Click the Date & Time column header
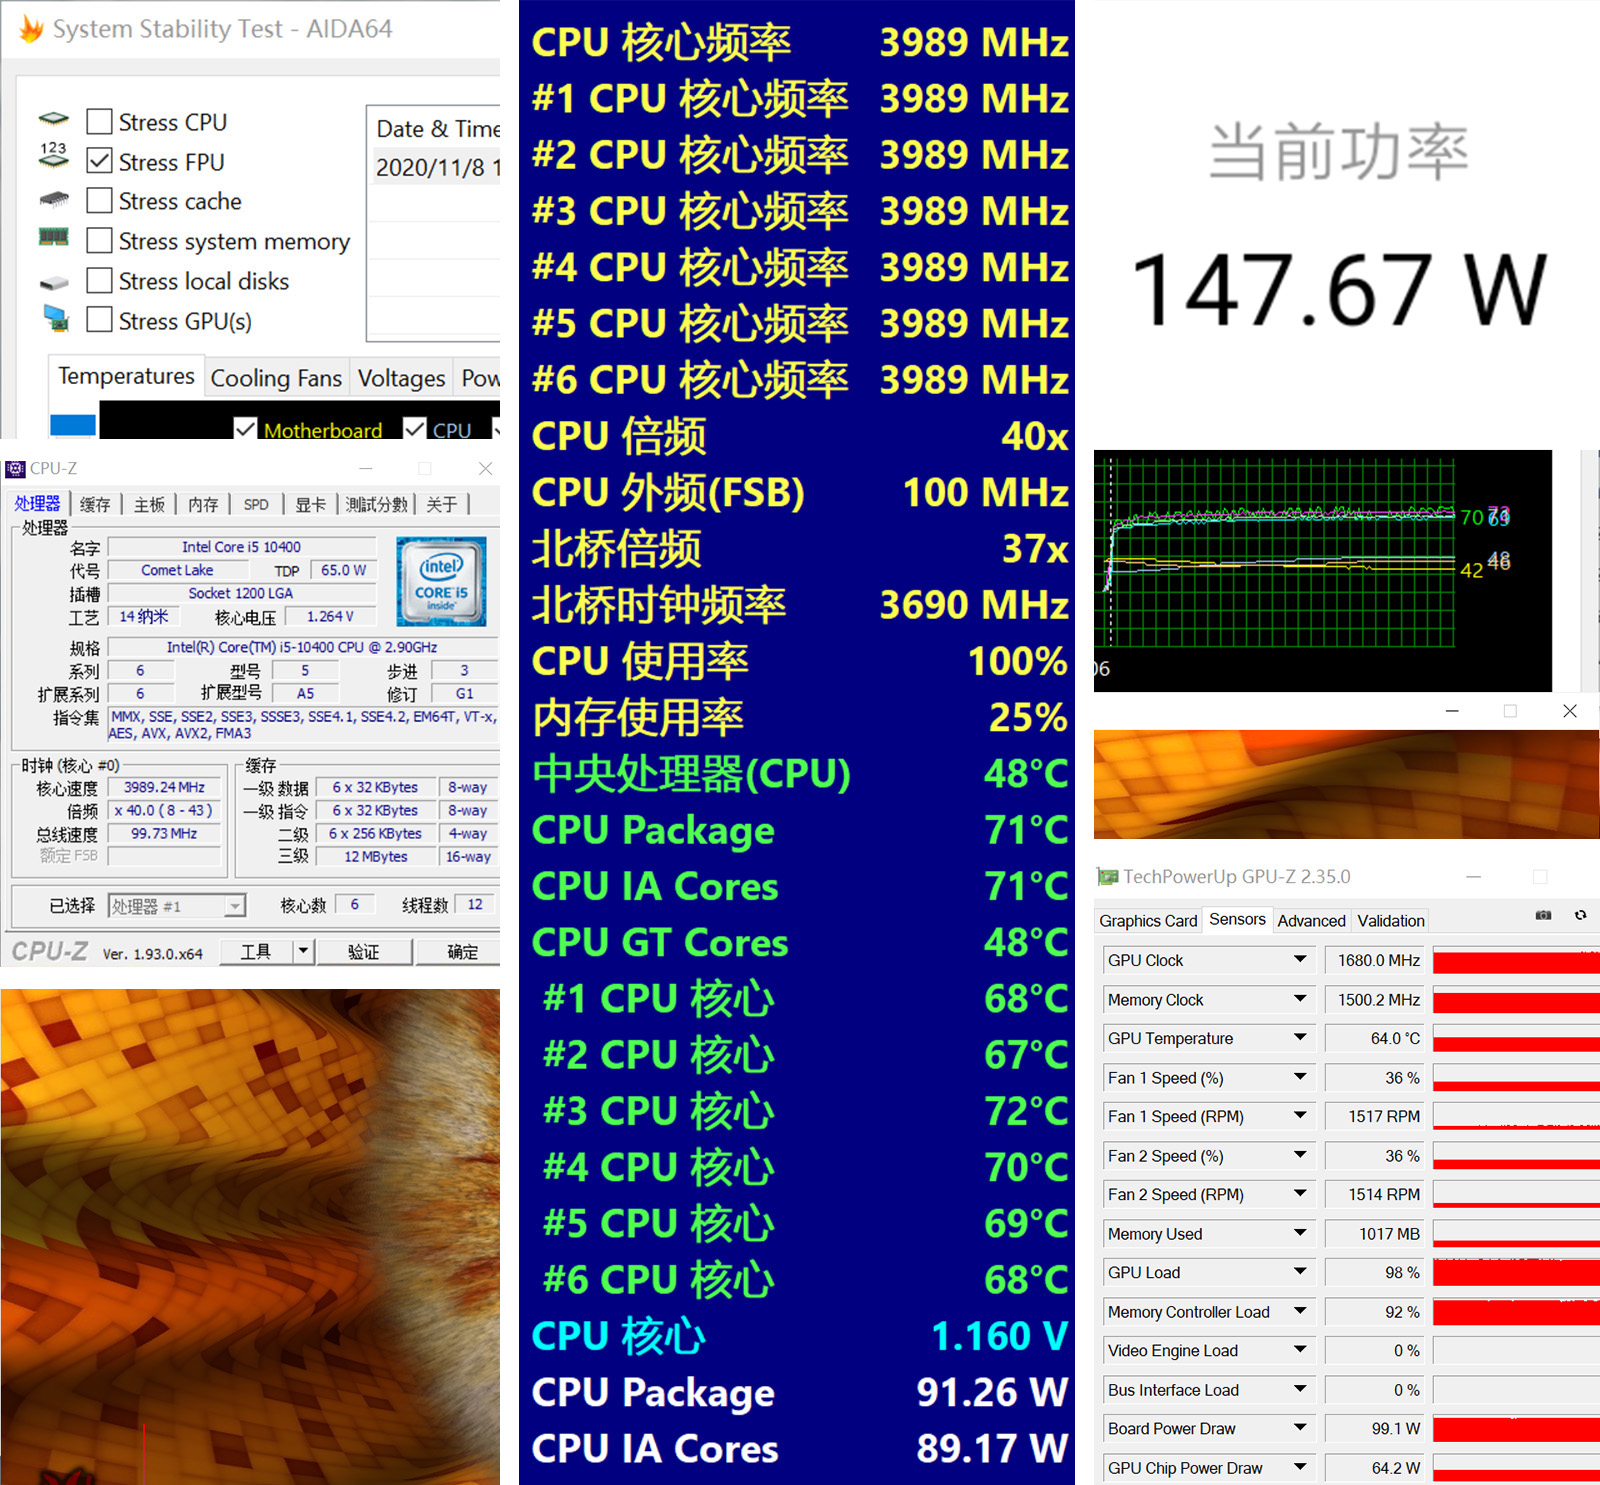Image resolution: width=1600 pixels, height=1485 pixels. click(x=437, y=129)
